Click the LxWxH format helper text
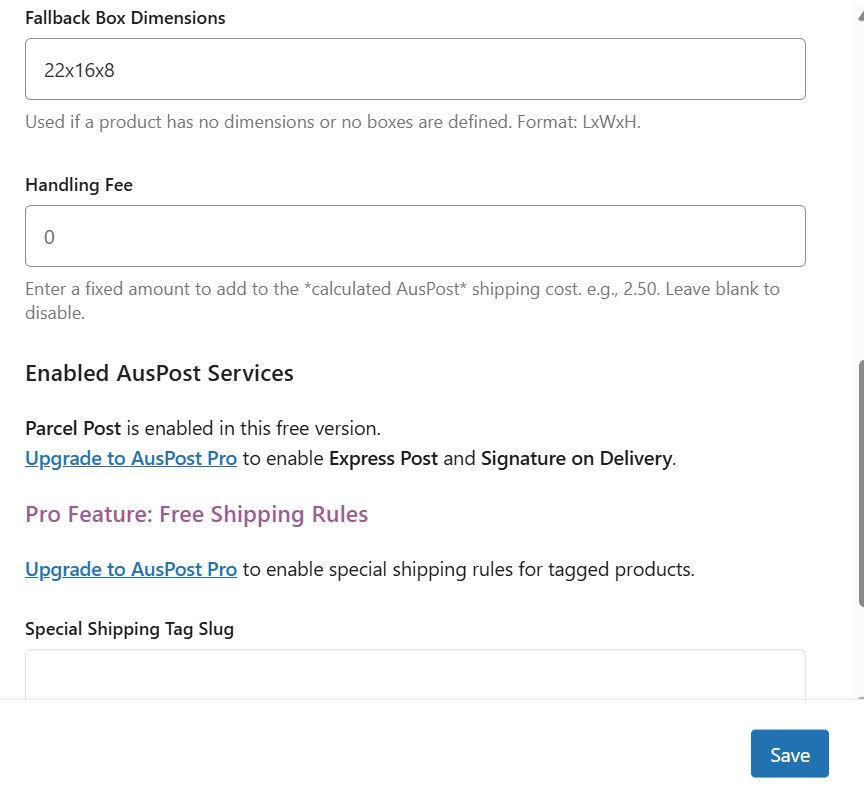Viewport: 864px width, 794px height. pyautogui.click(x=334, y=122)
